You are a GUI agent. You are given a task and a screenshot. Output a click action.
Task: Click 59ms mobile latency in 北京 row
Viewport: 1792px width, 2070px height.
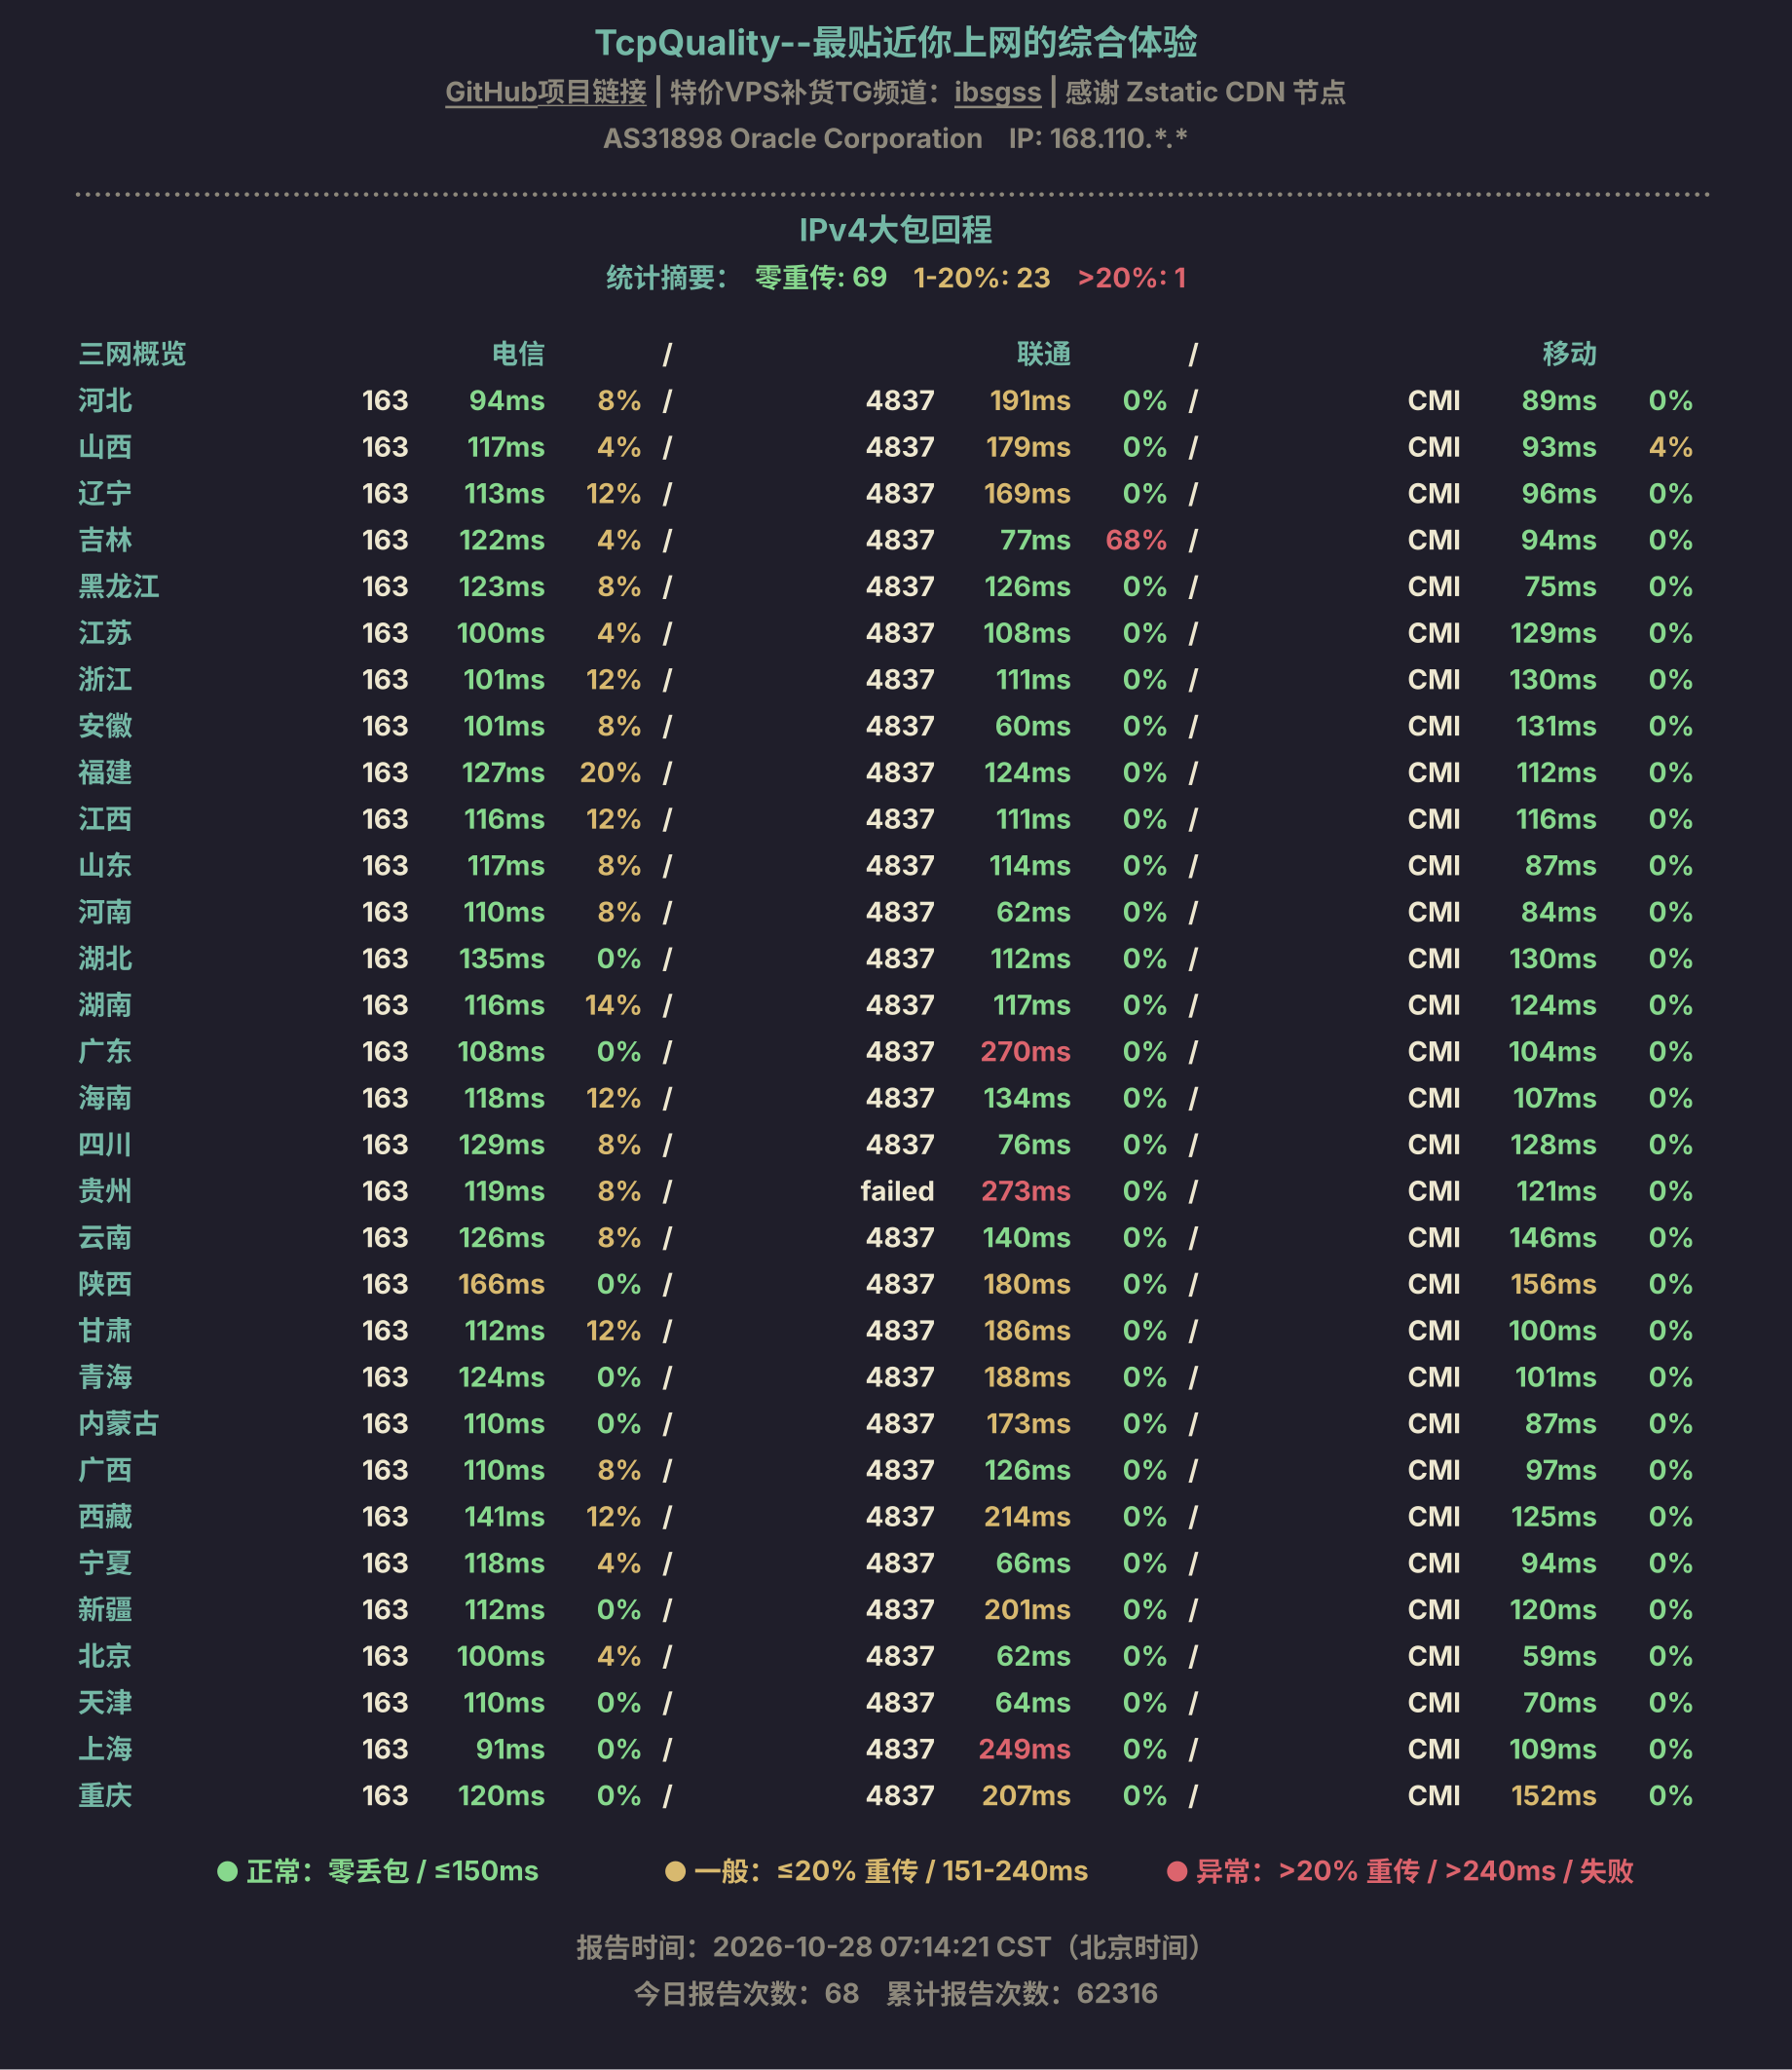[x=1559, y=1656]
